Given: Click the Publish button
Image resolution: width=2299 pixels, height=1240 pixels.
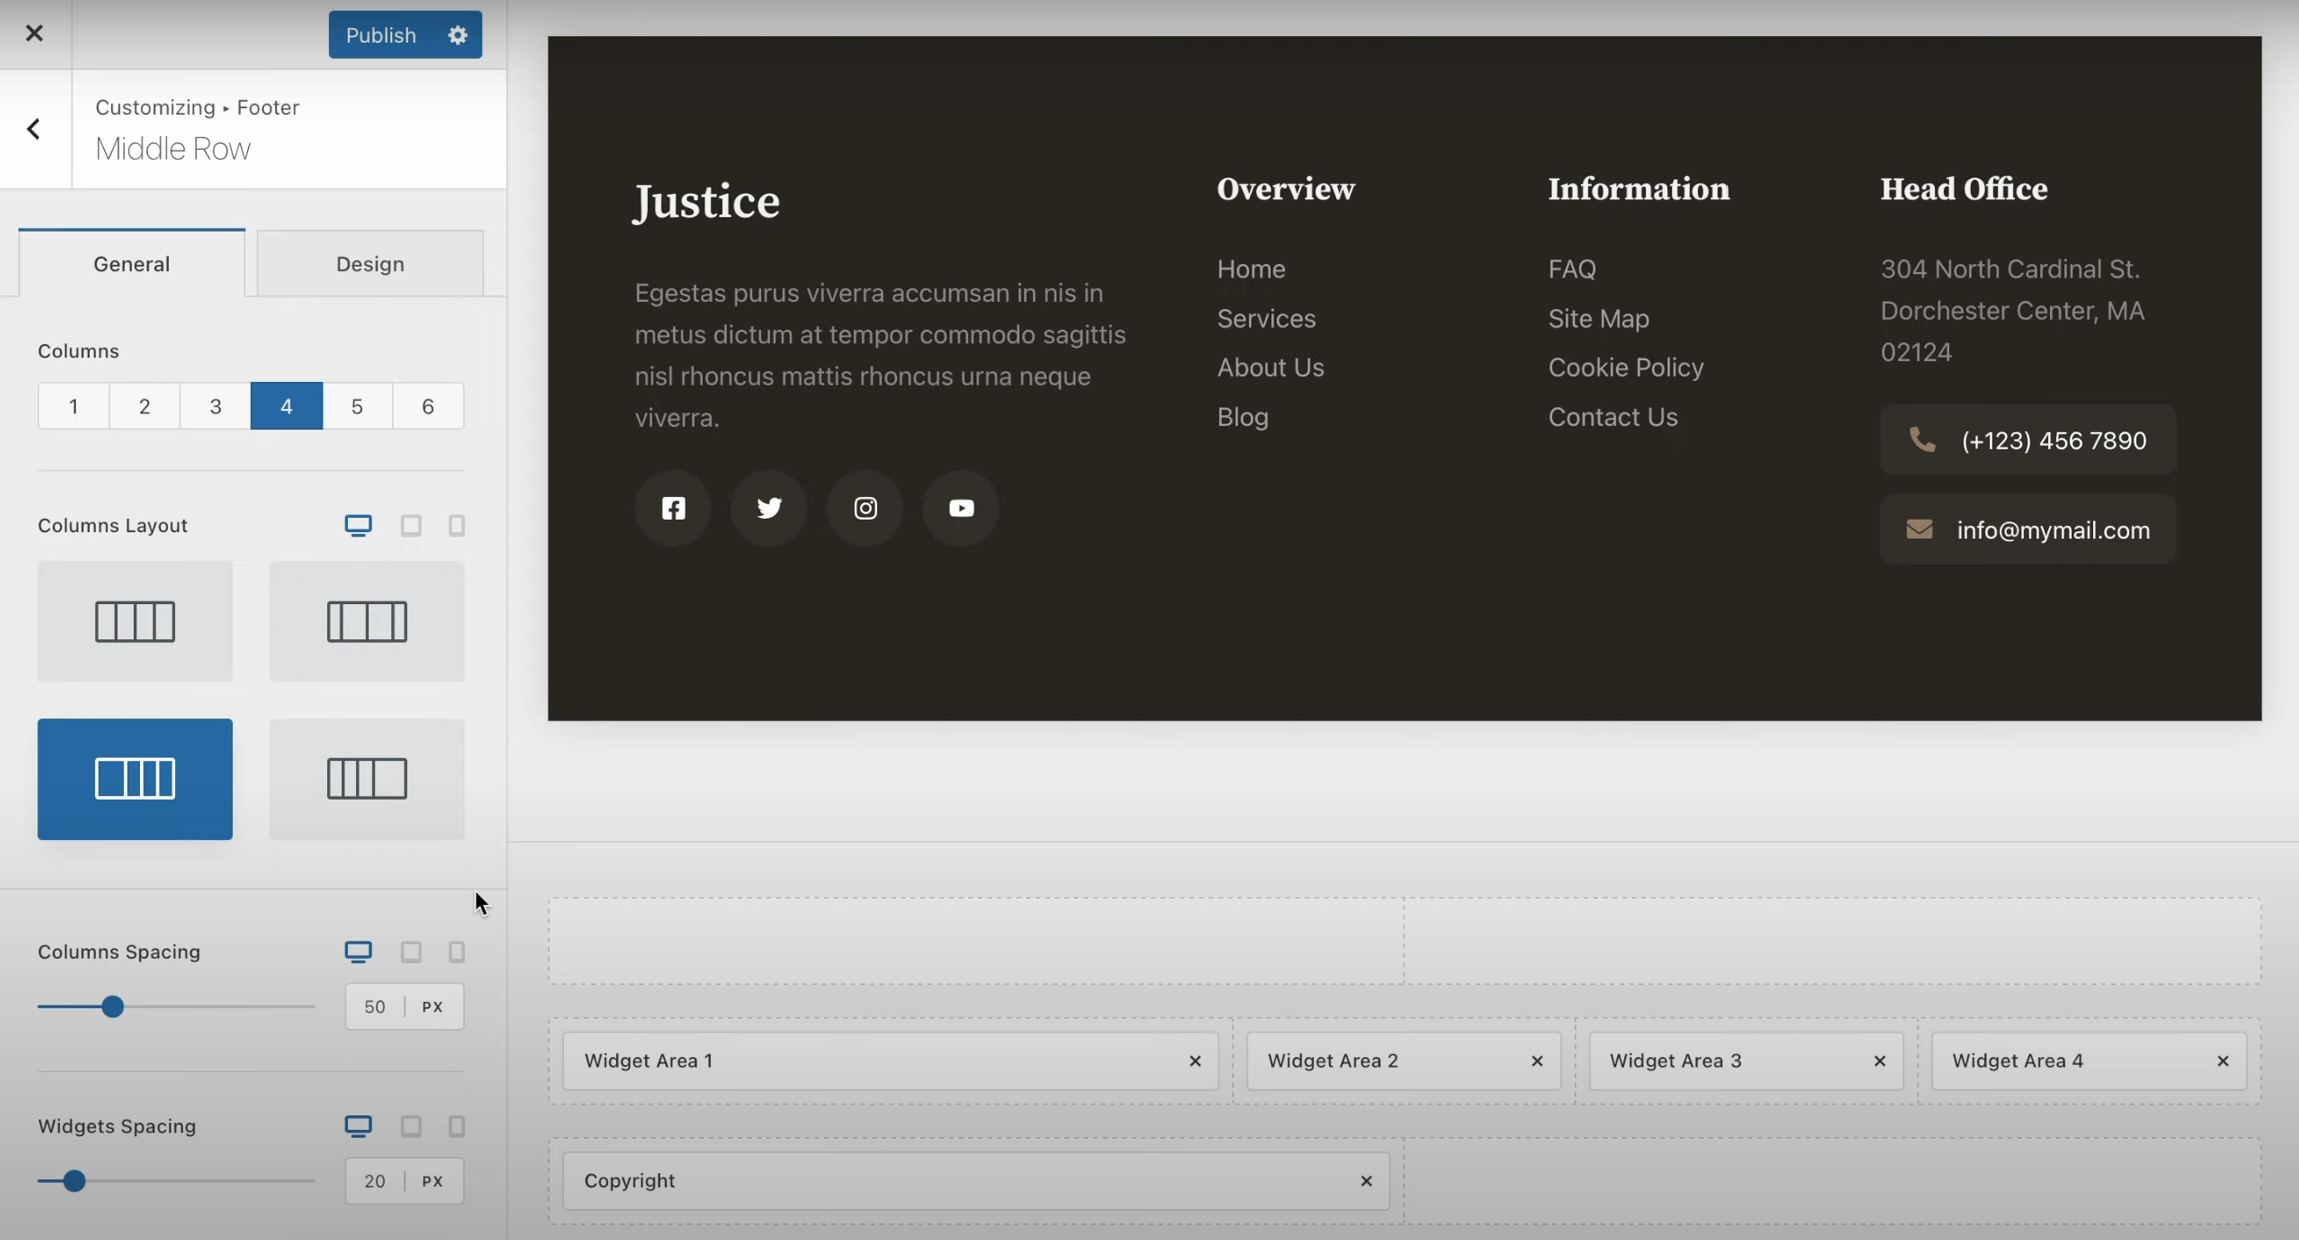Looking at the screenshot, I should tap(381, 34).
